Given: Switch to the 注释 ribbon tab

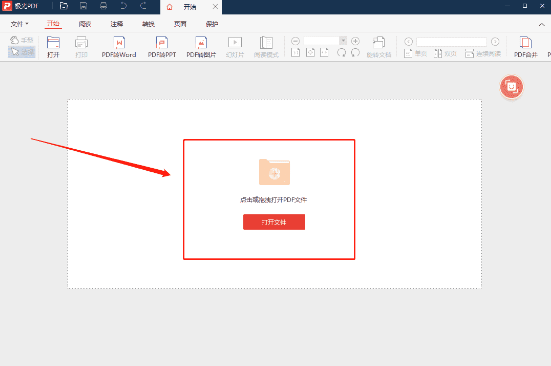Looking at the screenshot, I should 117,24.
